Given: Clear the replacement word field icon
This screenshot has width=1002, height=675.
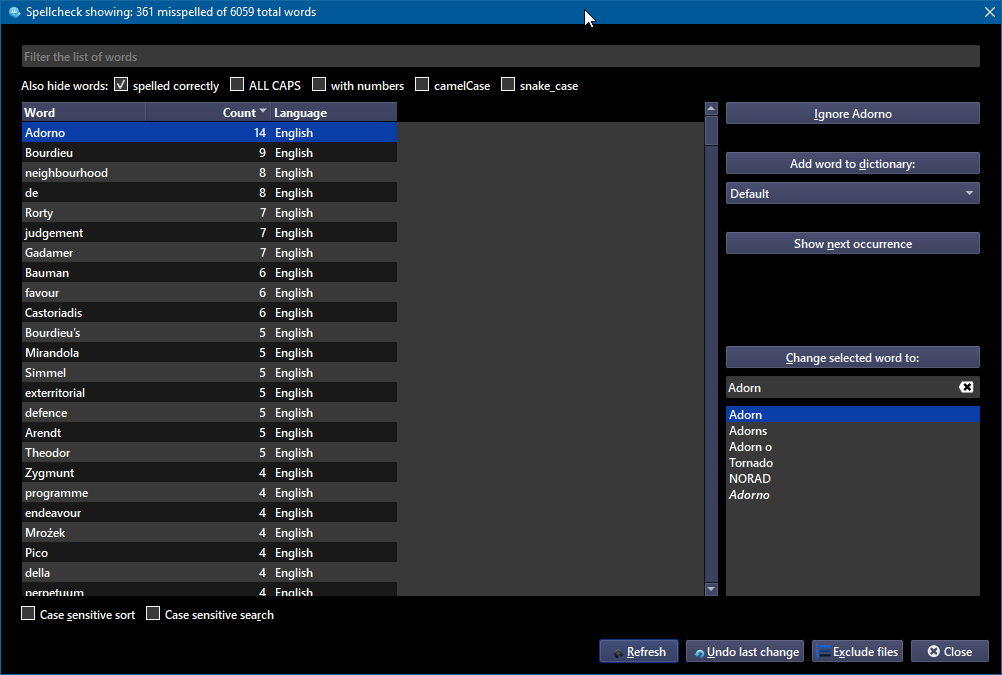Looking at the screenshot, I should click(966, 387).
